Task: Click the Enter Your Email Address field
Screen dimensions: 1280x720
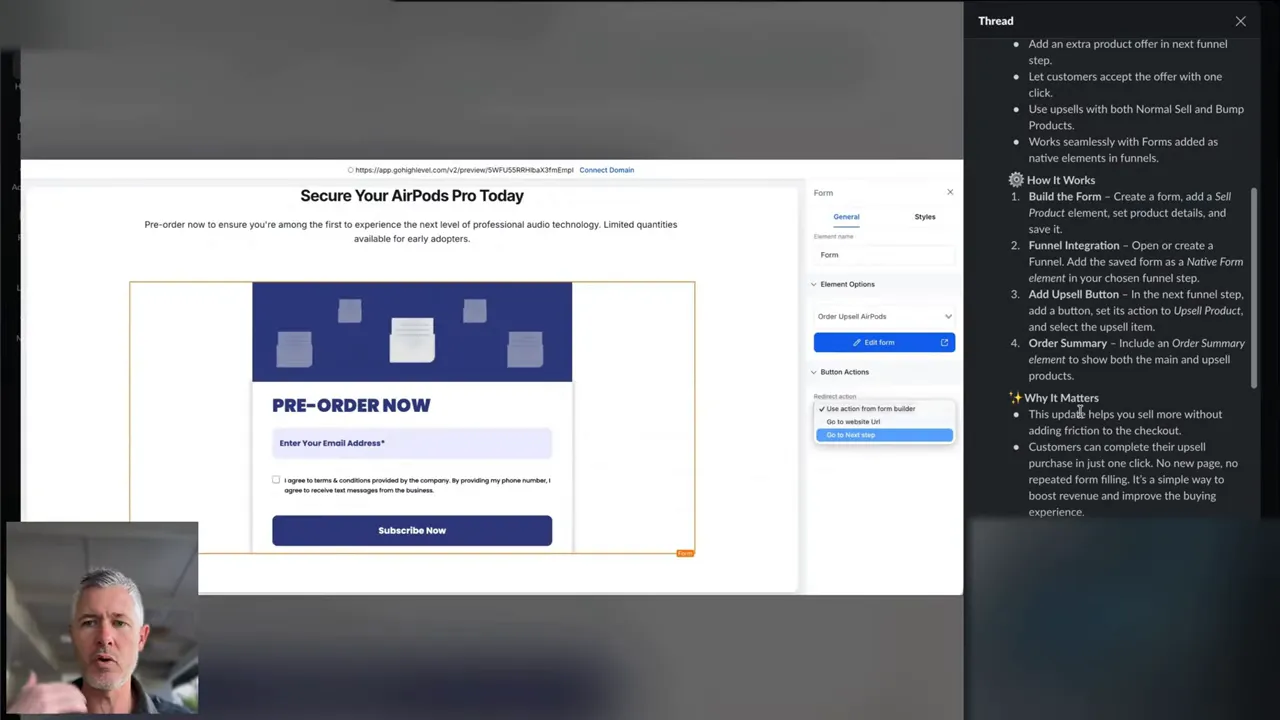Action: point(412,443)
